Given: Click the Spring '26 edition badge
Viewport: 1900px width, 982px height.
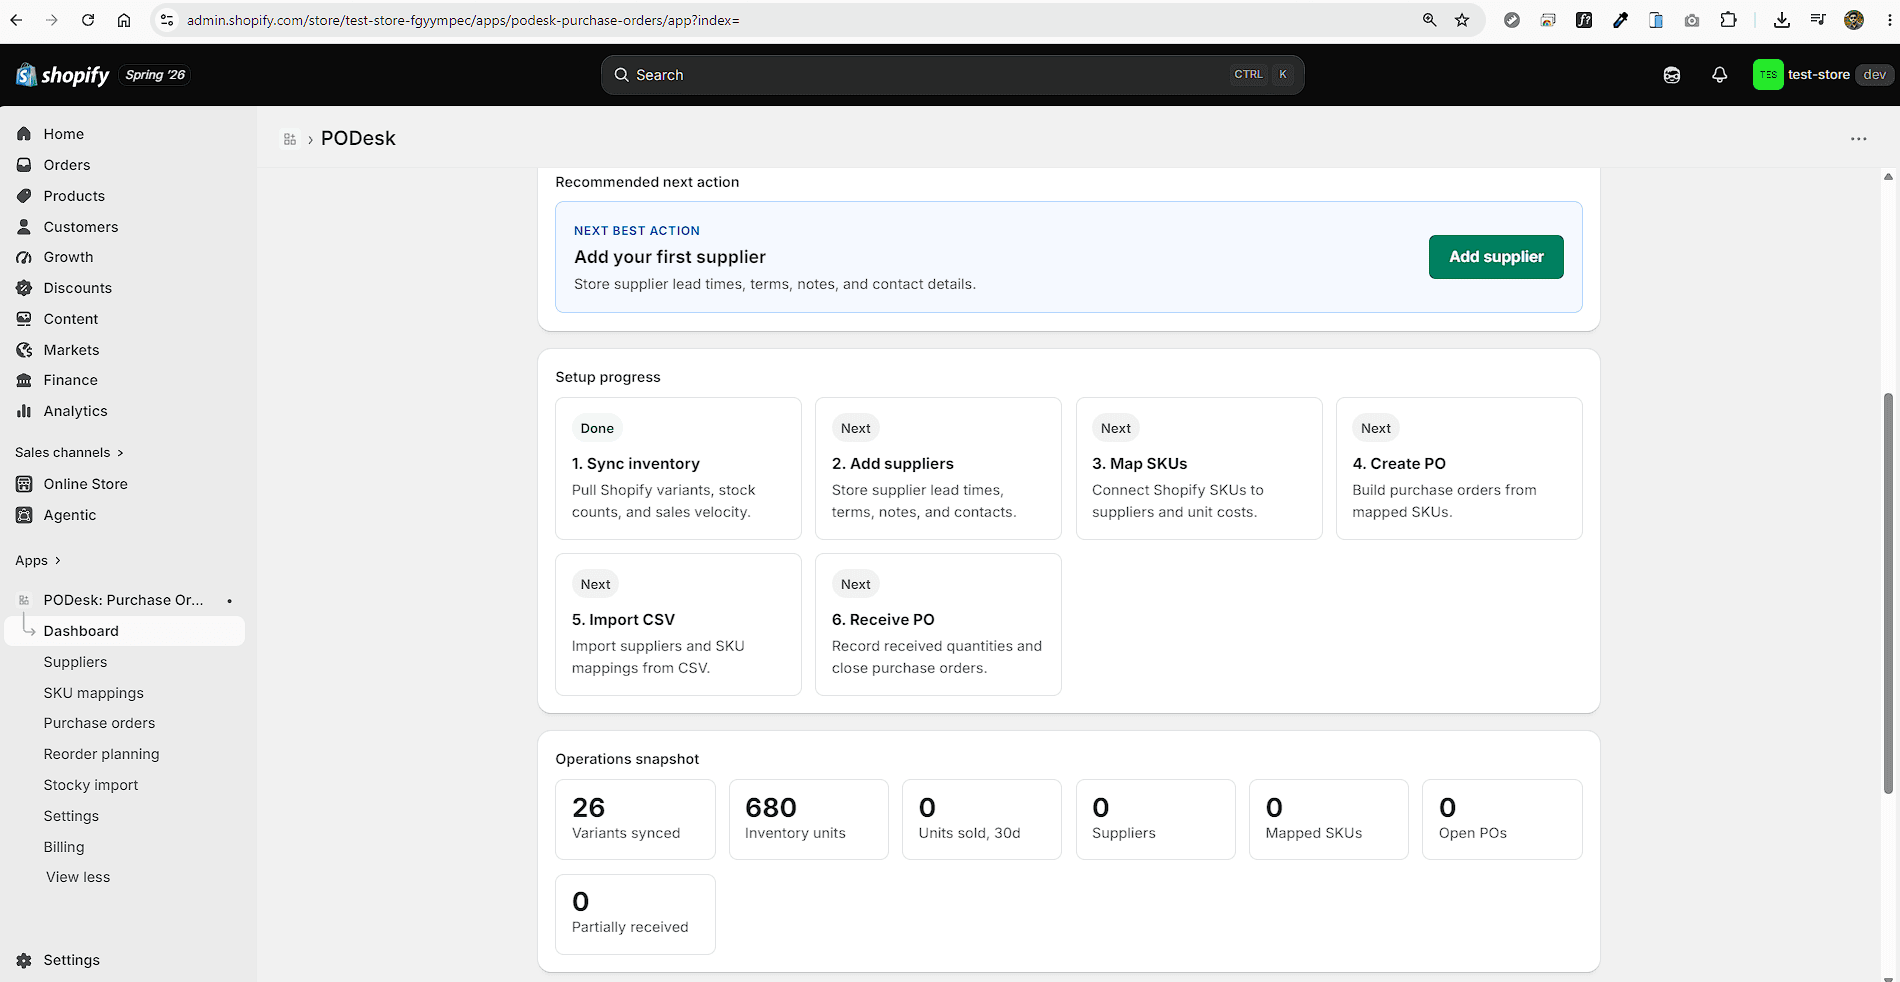Looking at the screenshot, I should pos(155,75).
